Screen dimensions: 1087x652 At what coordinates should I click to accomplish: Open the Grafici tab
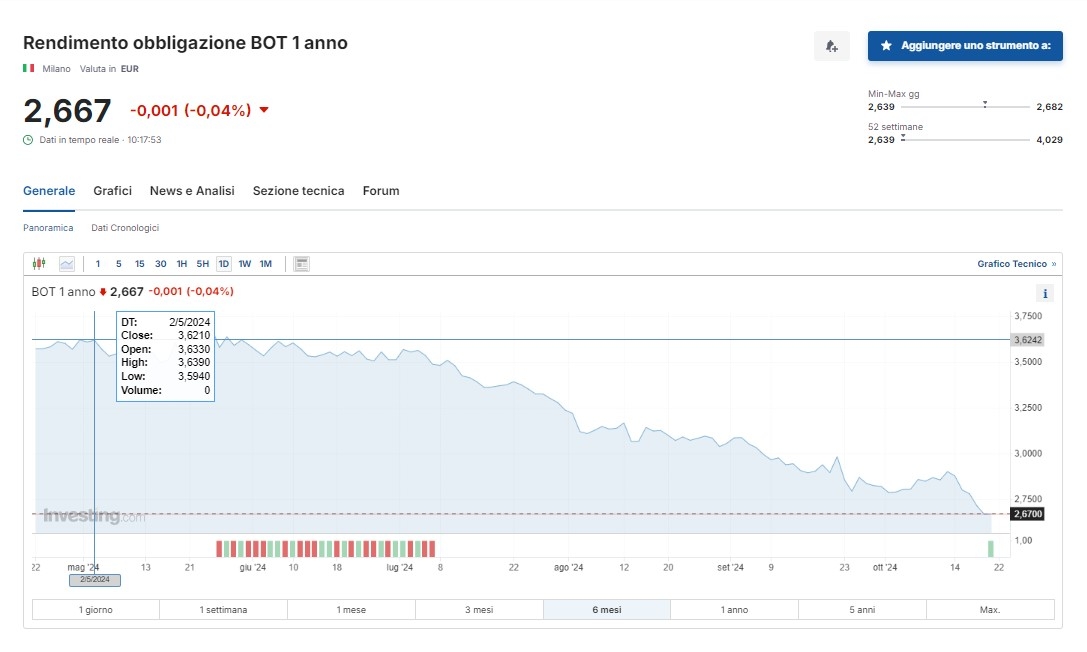113,191
